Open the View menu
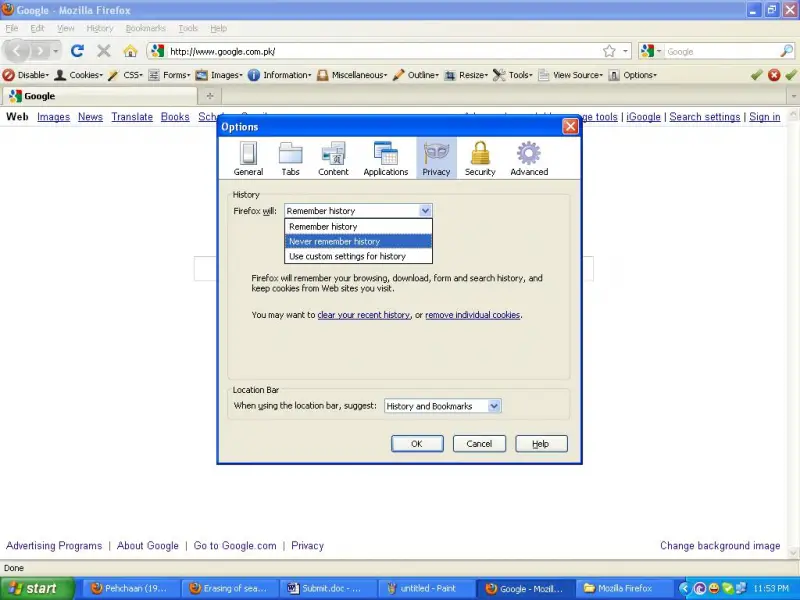 [x=65, y=28]
